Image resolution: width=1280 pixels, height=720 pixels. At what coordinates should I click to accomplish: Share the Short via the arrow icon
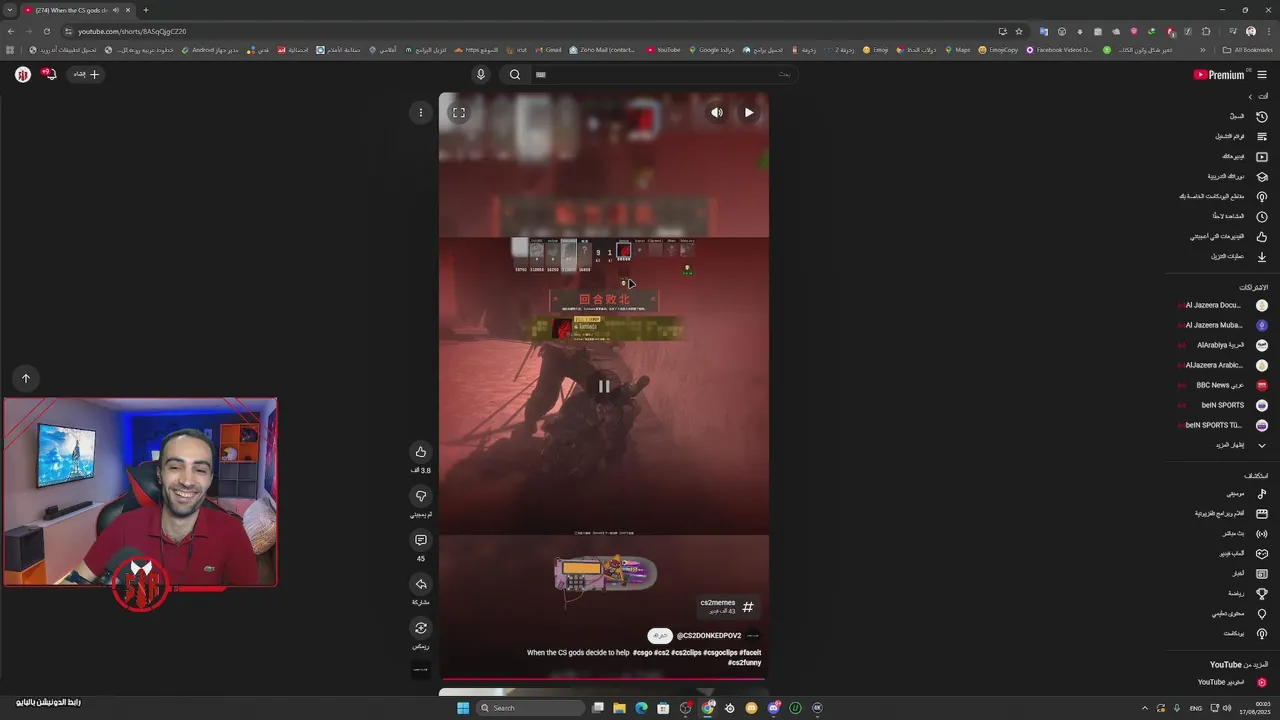pyautogui.click(x=421, y=584)
